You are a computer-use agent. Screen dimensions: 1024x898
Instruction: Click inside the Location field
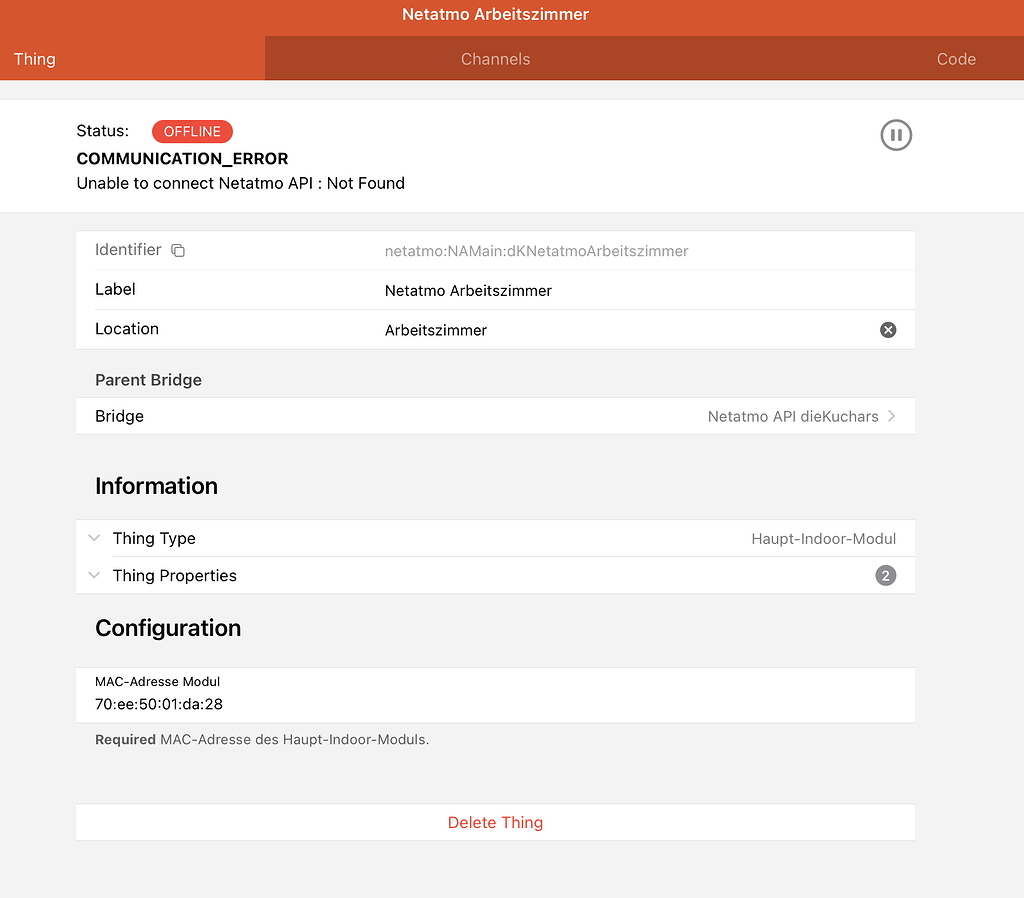(x=436, y=329)
